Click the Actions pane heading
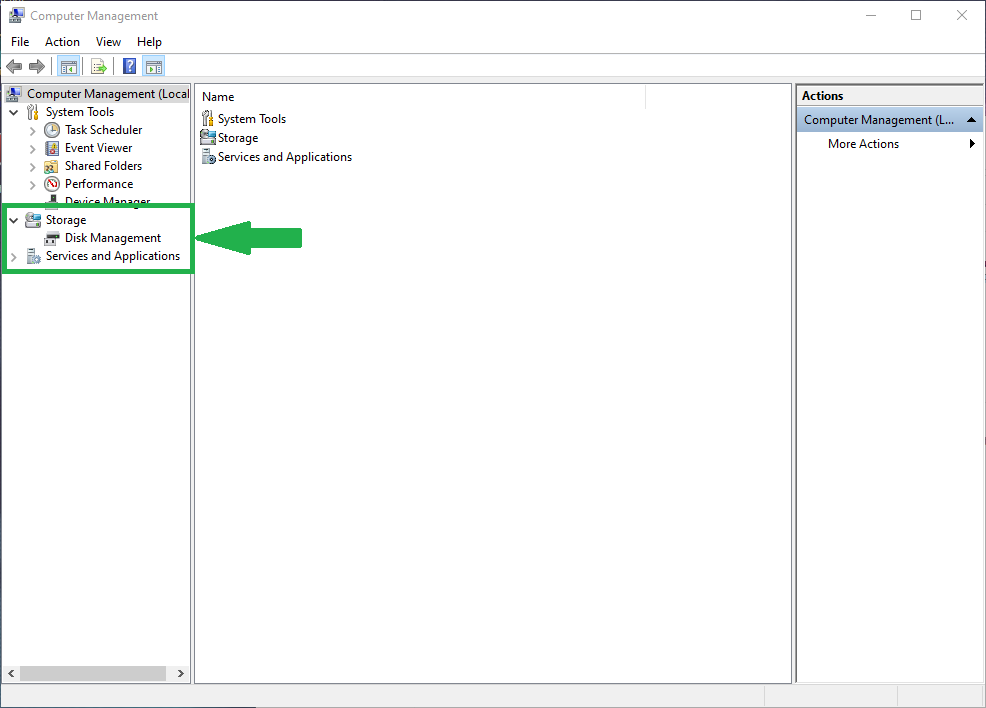 tap(823, 96)
